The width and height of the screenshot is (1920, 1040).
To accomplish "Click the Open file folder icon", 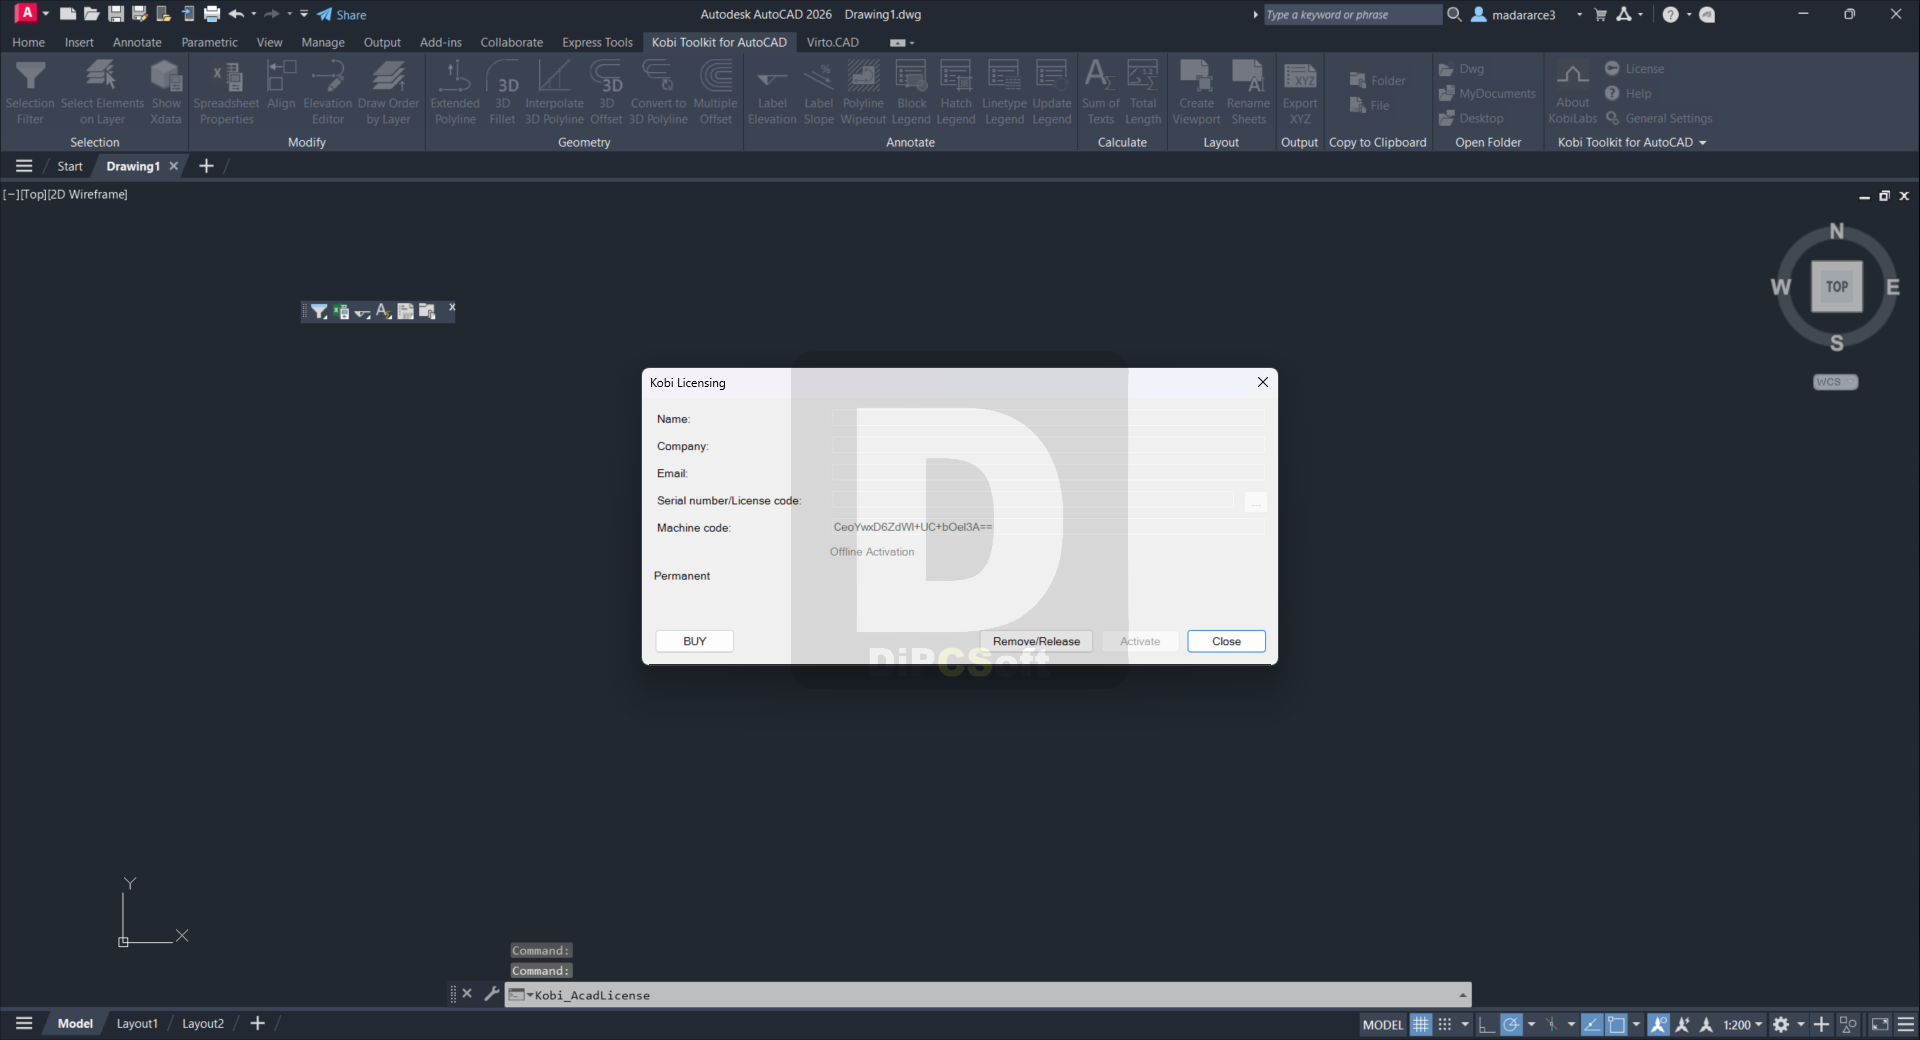I will (91, 14).
